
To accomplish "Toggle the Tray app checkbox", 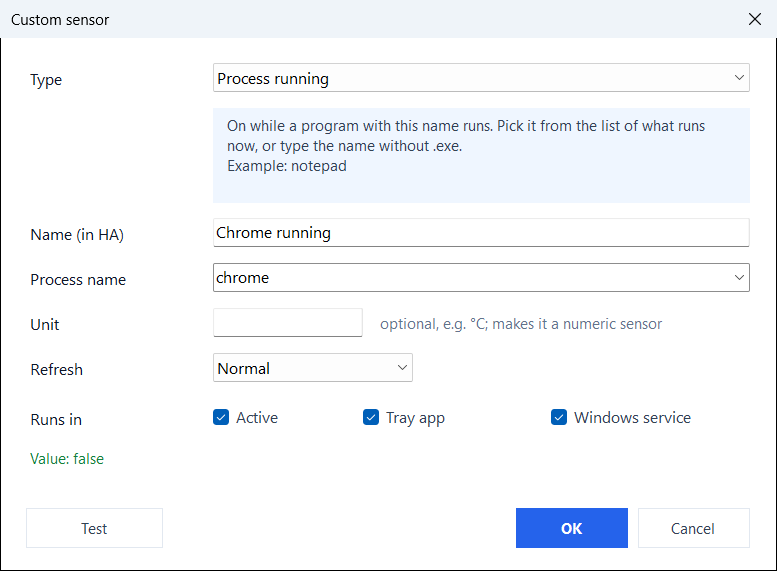I will click(x=371, y=417).
